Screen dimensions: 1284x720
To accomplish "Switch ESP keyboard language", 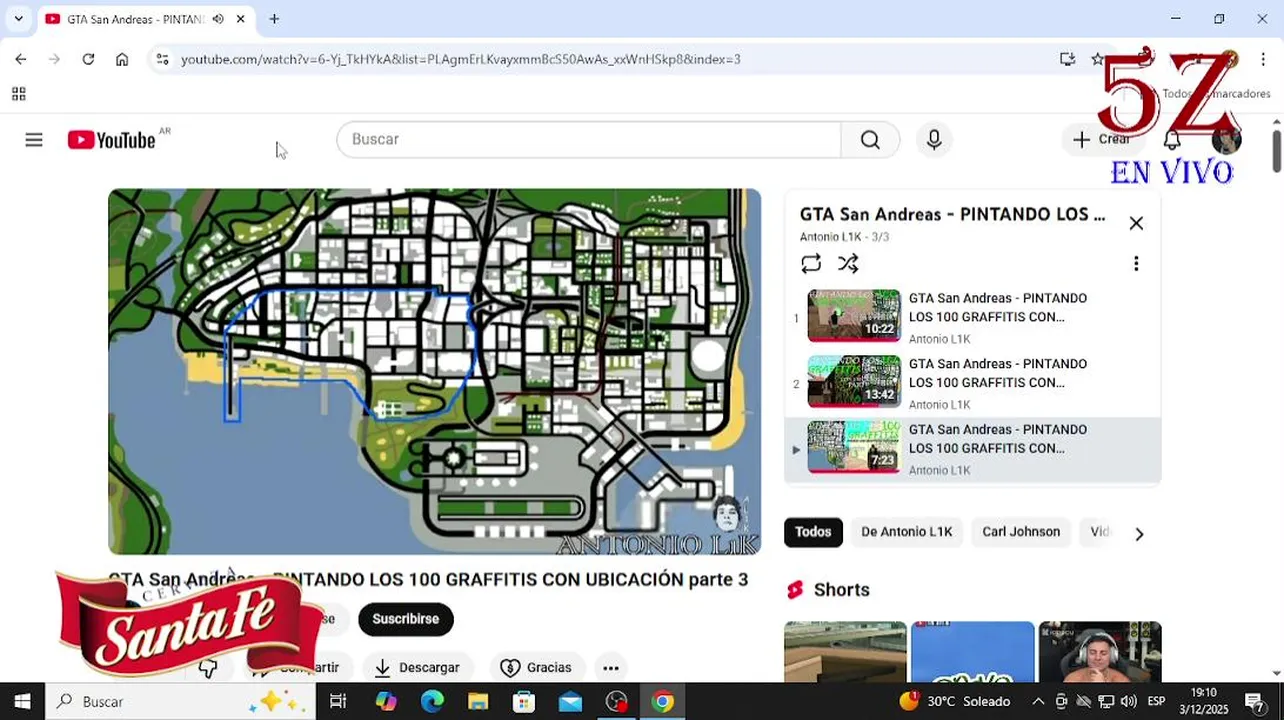I will (x=1156, y=701).
